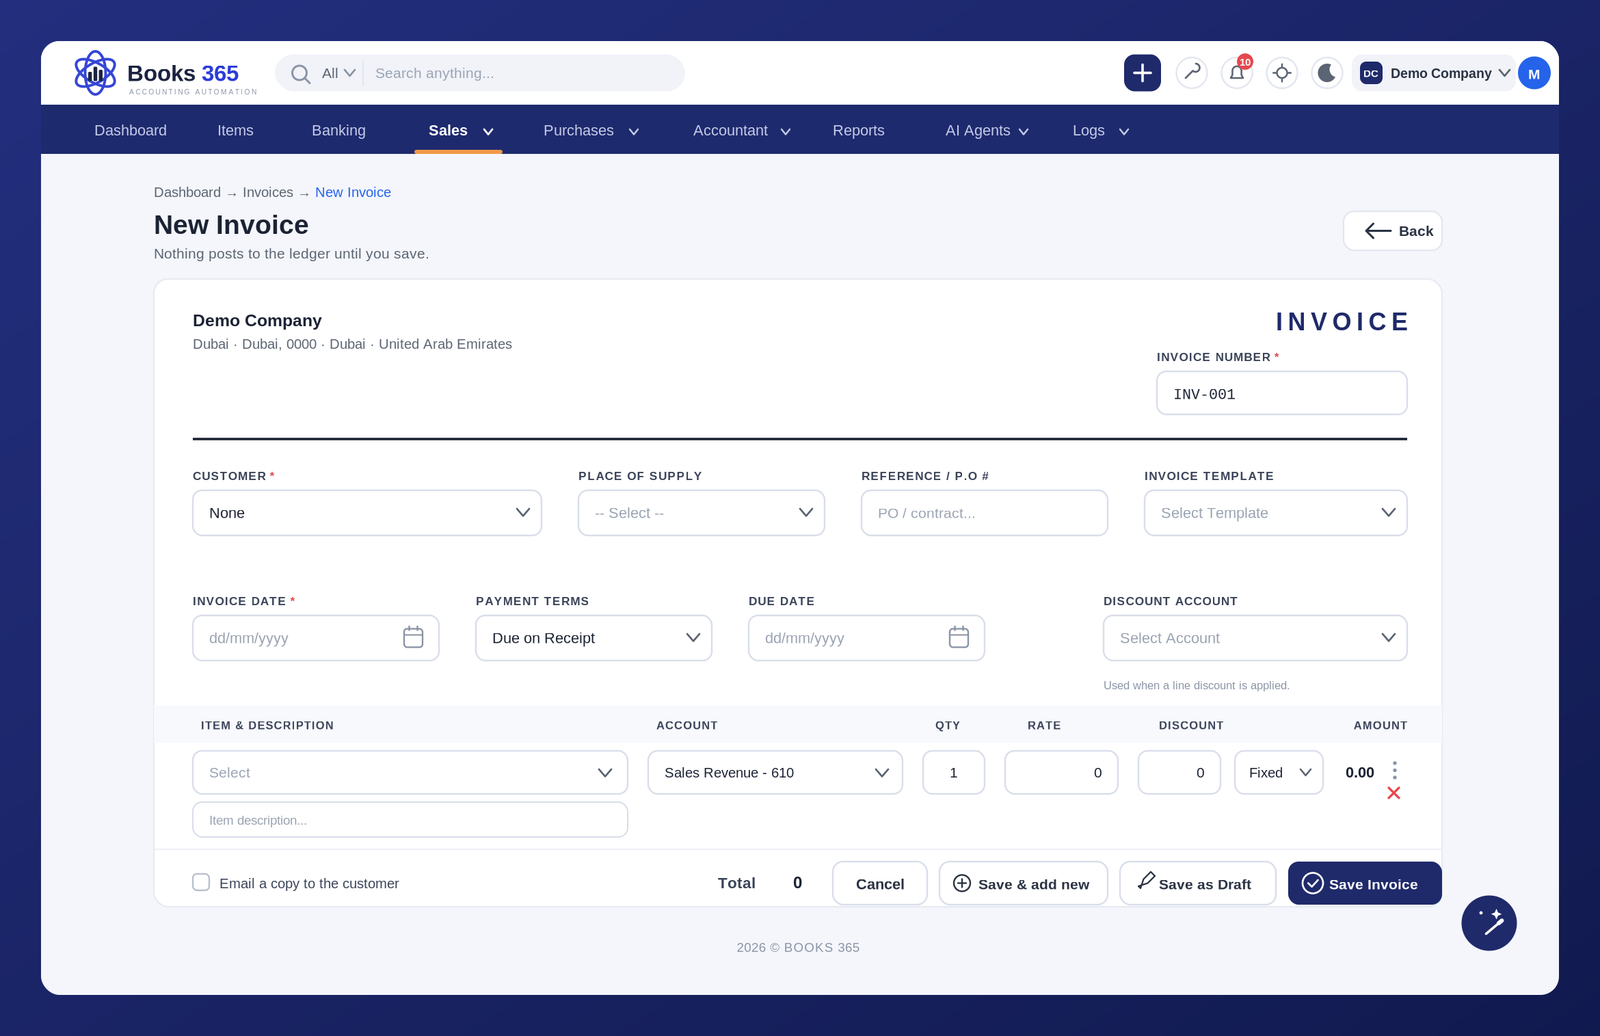Screen dimensions: 1600x1036
Task: Click the Dashboard breadcrumb link
Action: tap(187, 192)
